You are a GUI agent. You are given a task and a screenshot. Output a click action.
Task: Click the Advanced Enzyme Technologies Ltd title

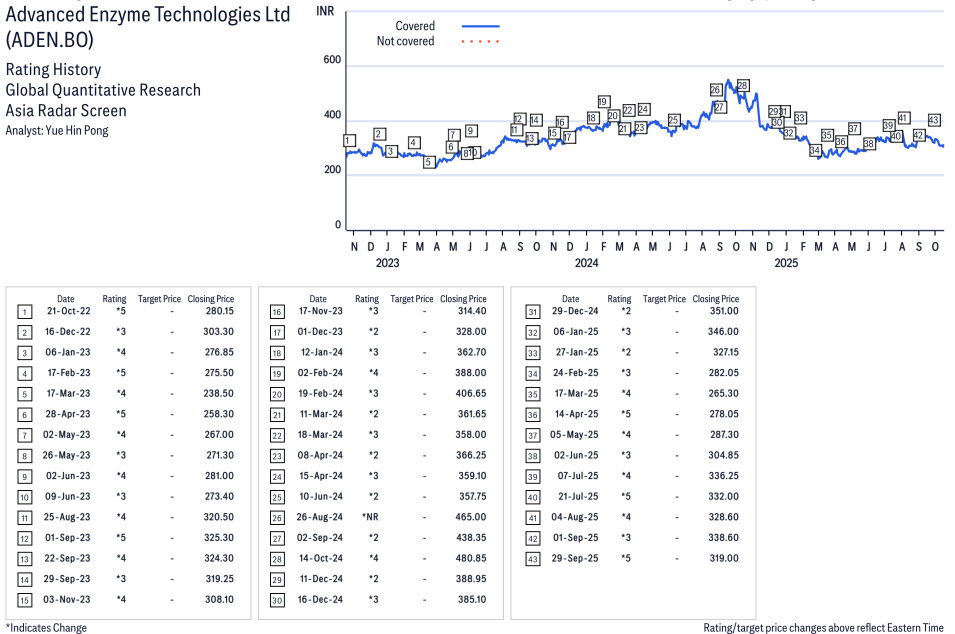tap(148, 15)
